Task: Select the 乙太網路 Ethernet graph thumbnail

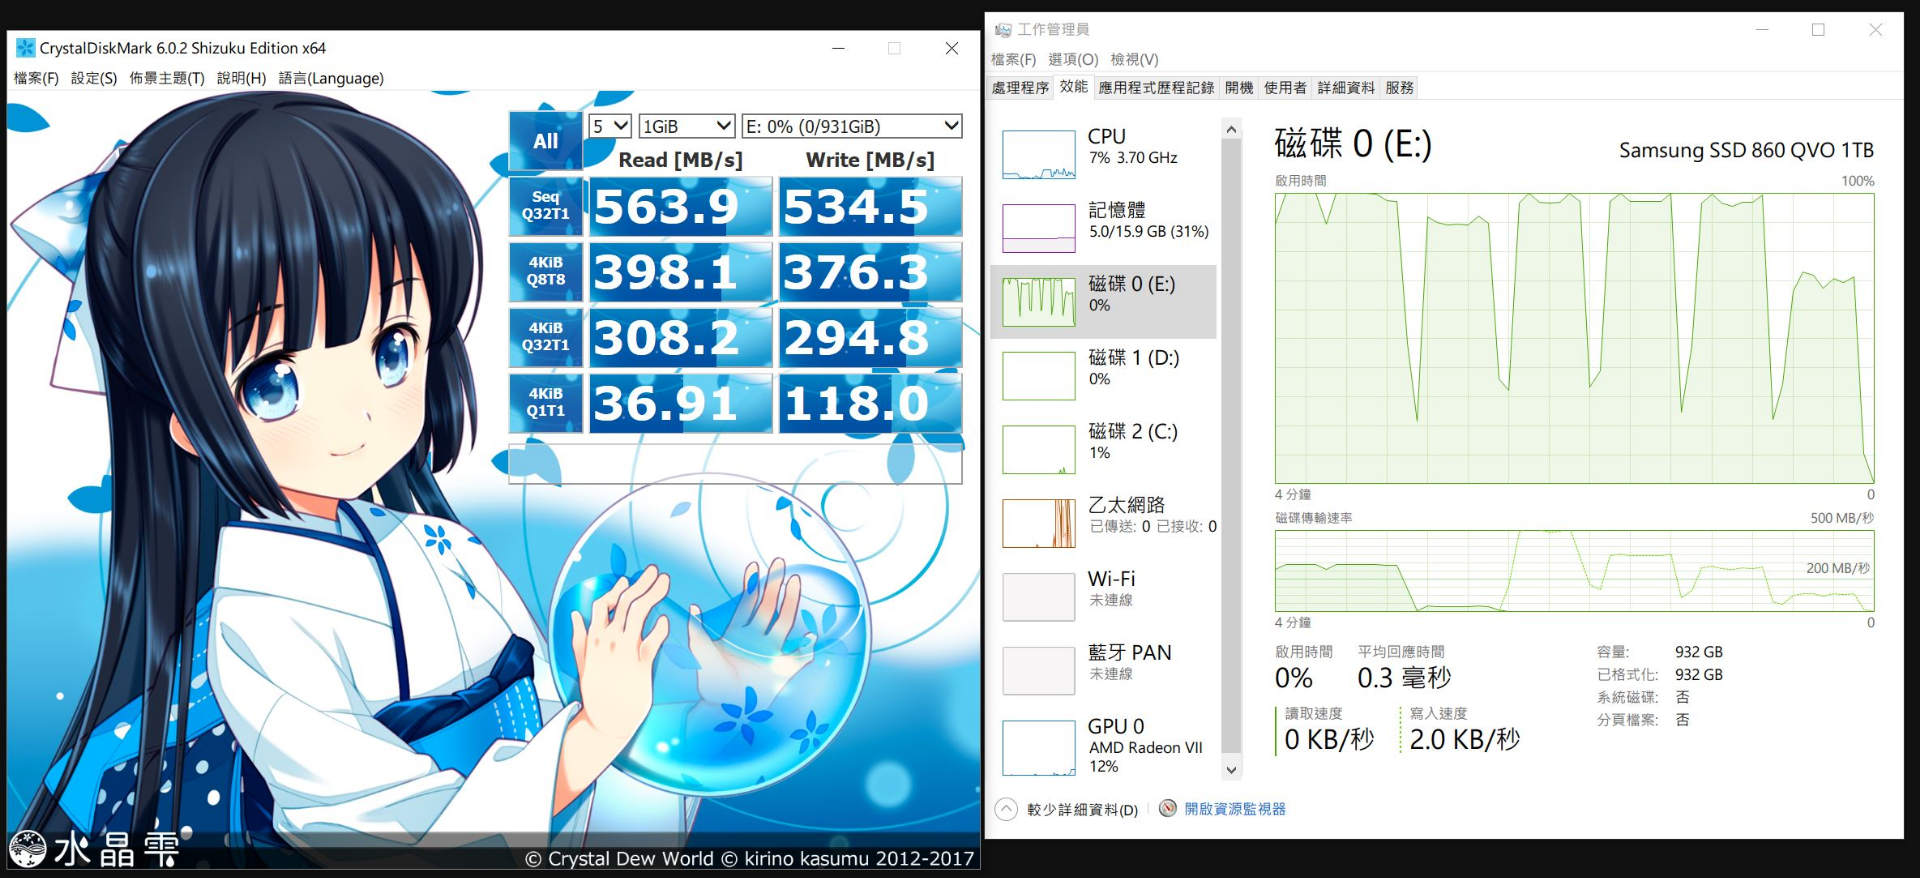Action: [x=1039, y=523]
